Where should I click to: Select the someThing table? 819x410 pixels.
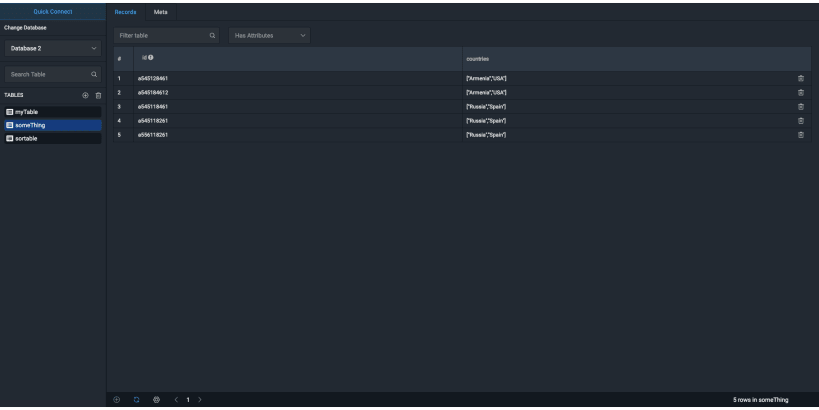pyautogui.click(x=53, y=125)
